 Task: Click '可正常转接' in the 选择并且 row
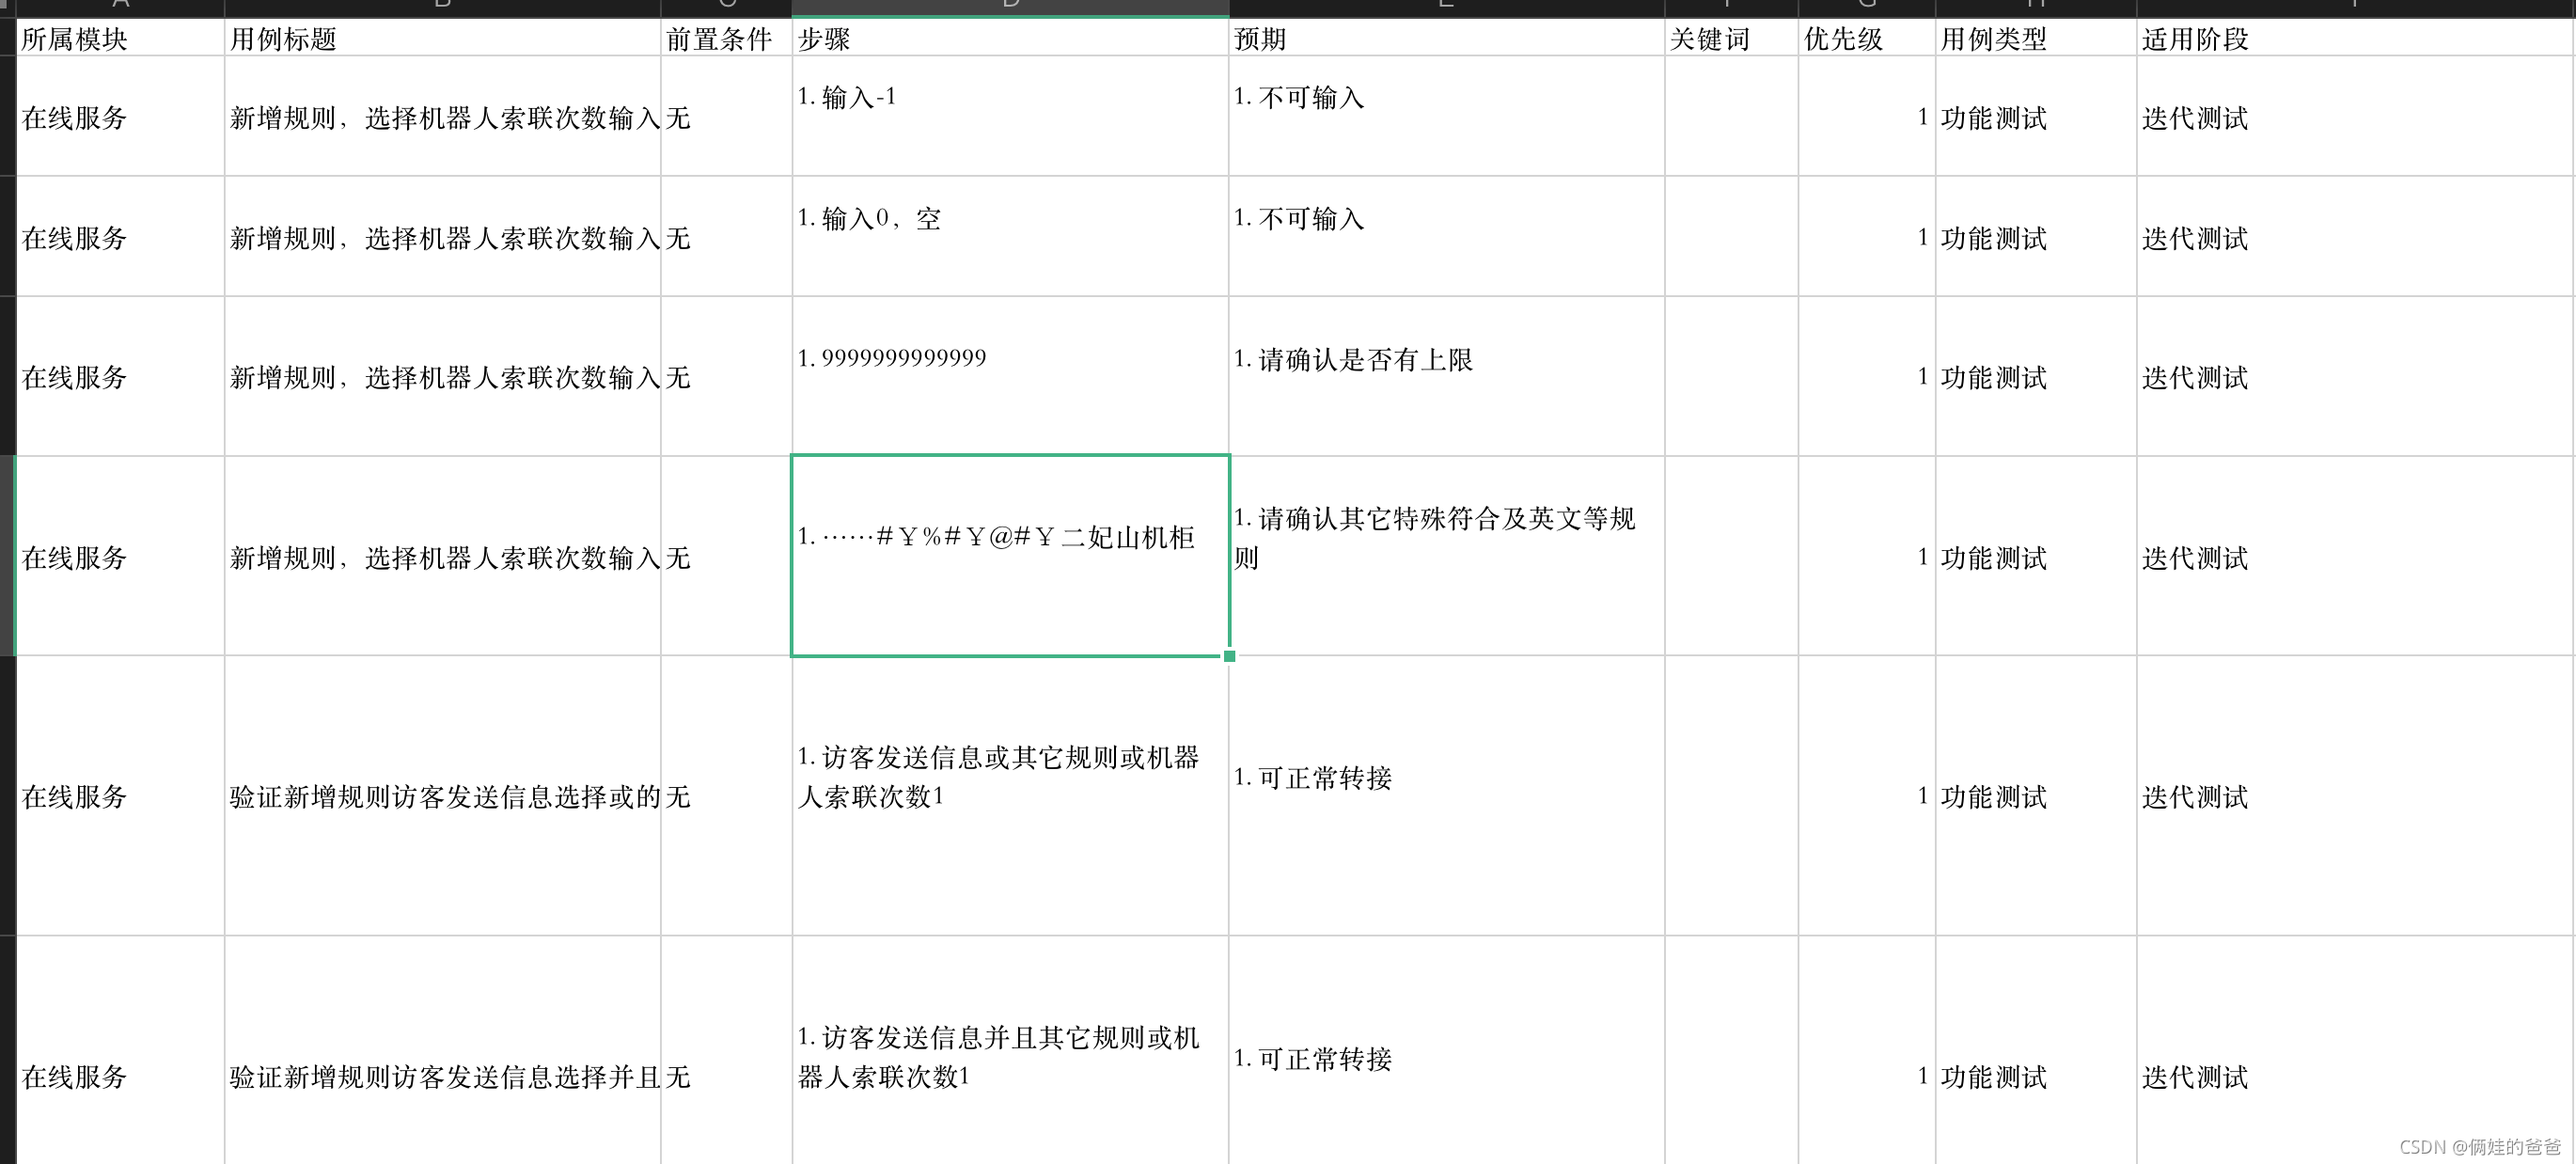tap(1446, 1050)
